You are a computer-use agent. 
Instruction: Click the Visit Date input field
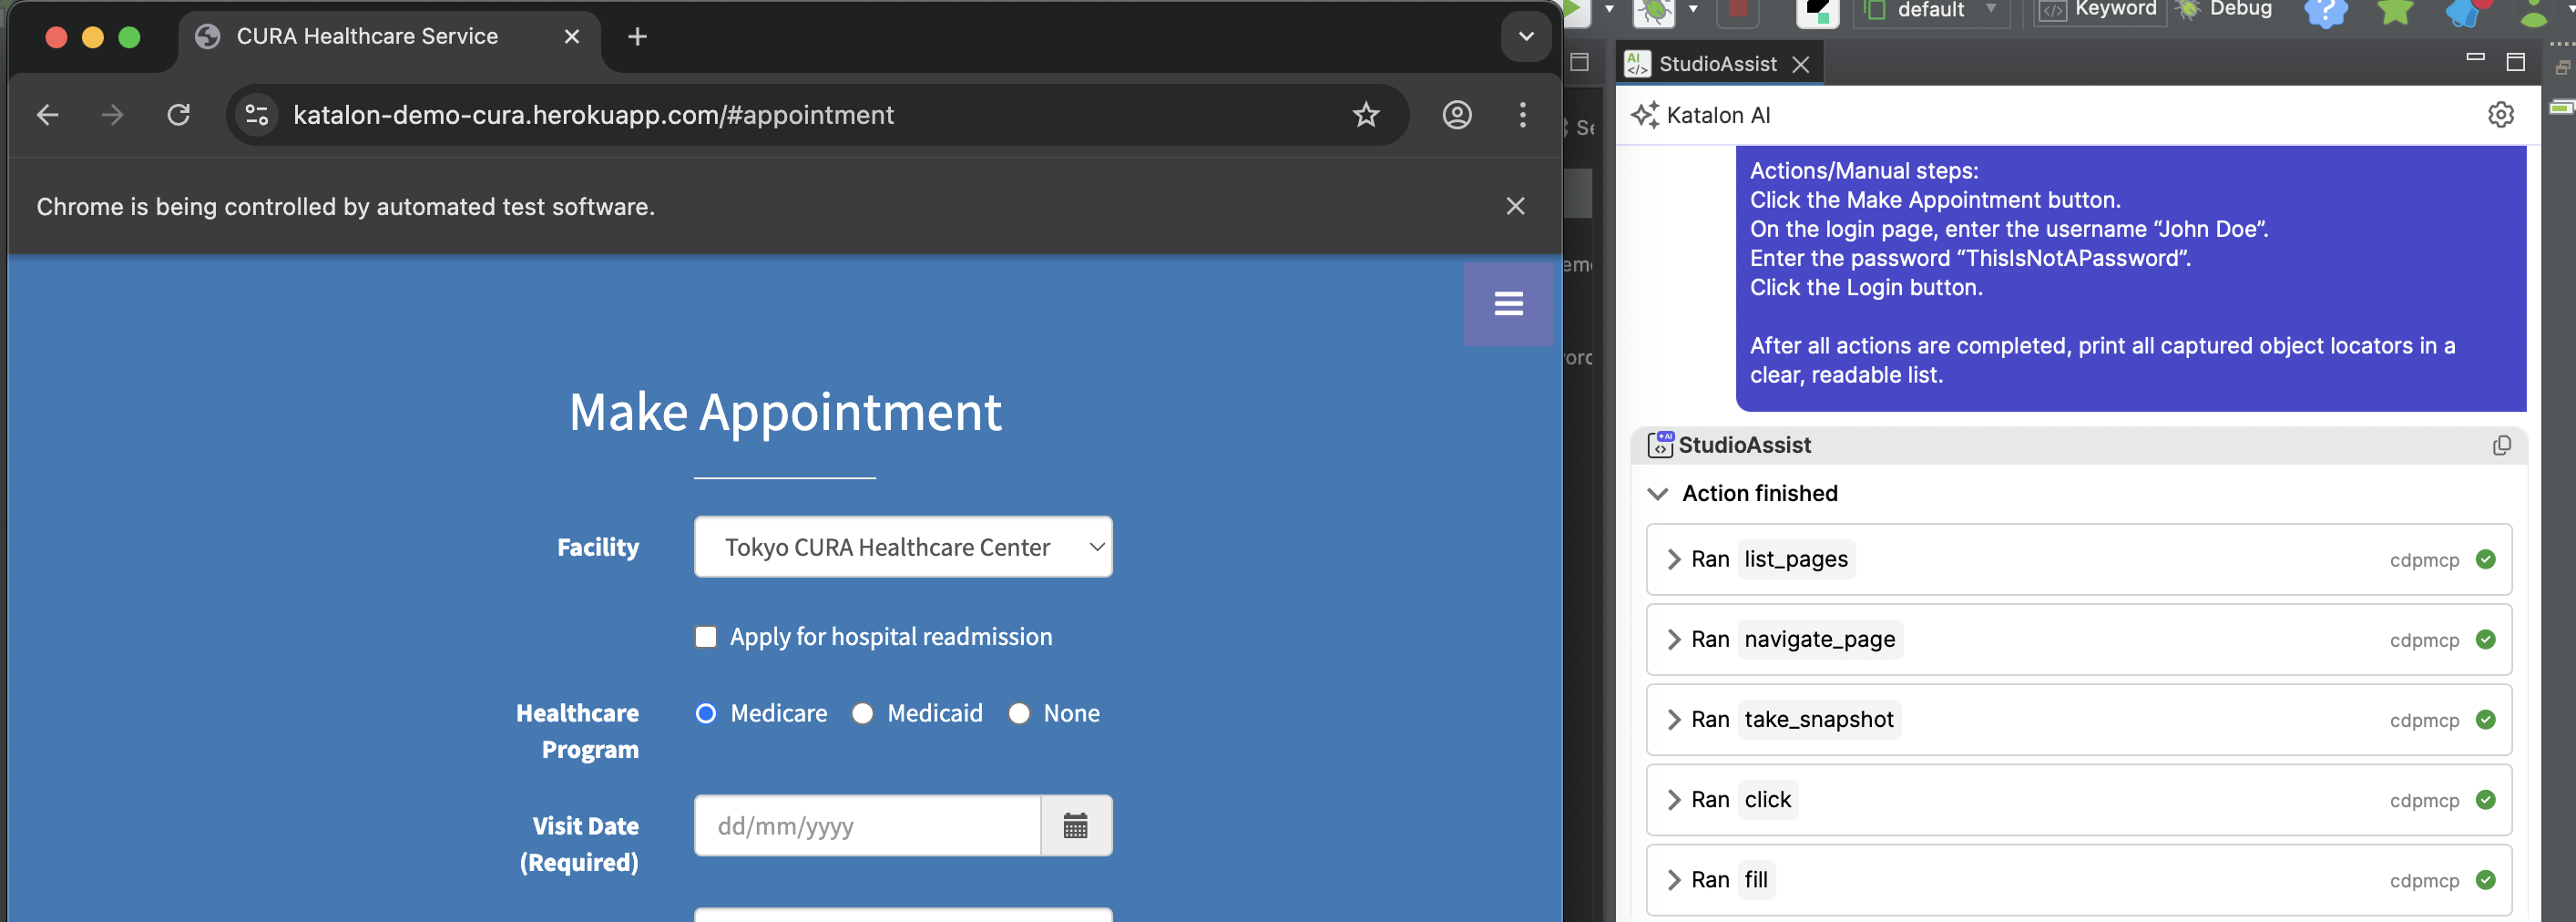click(866, 825)
